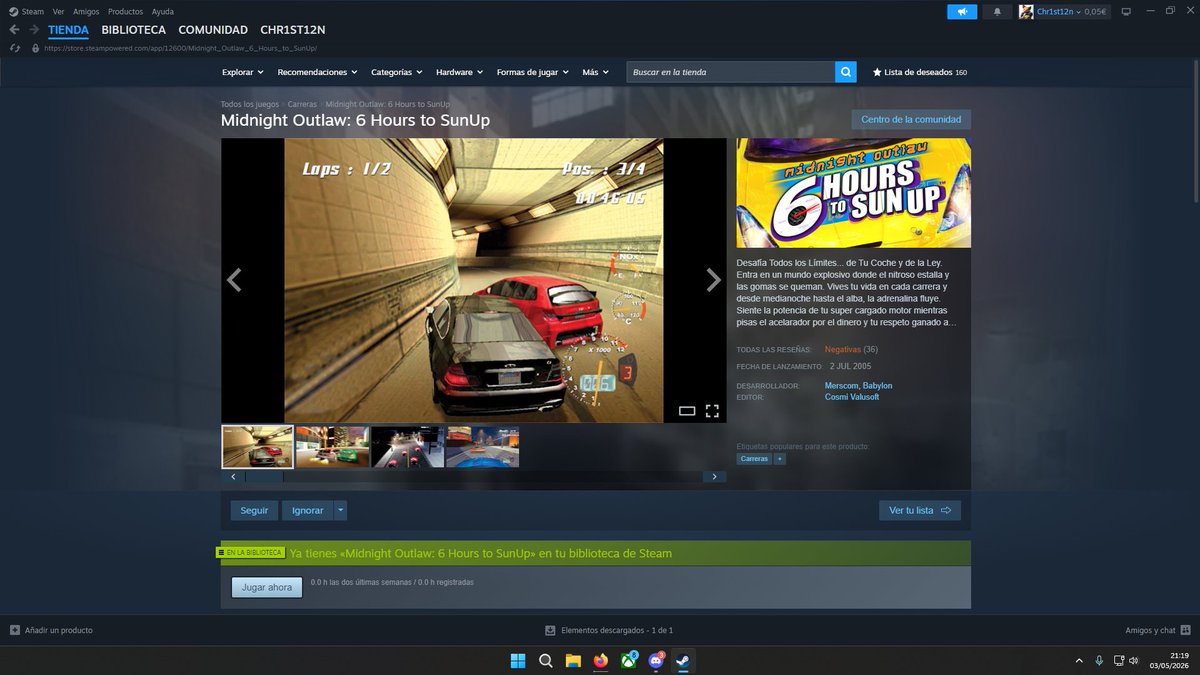Click the Ver tu lista button
Image resolution: width=1200 pixels, height=675 pixels.
tap(920, 510)
